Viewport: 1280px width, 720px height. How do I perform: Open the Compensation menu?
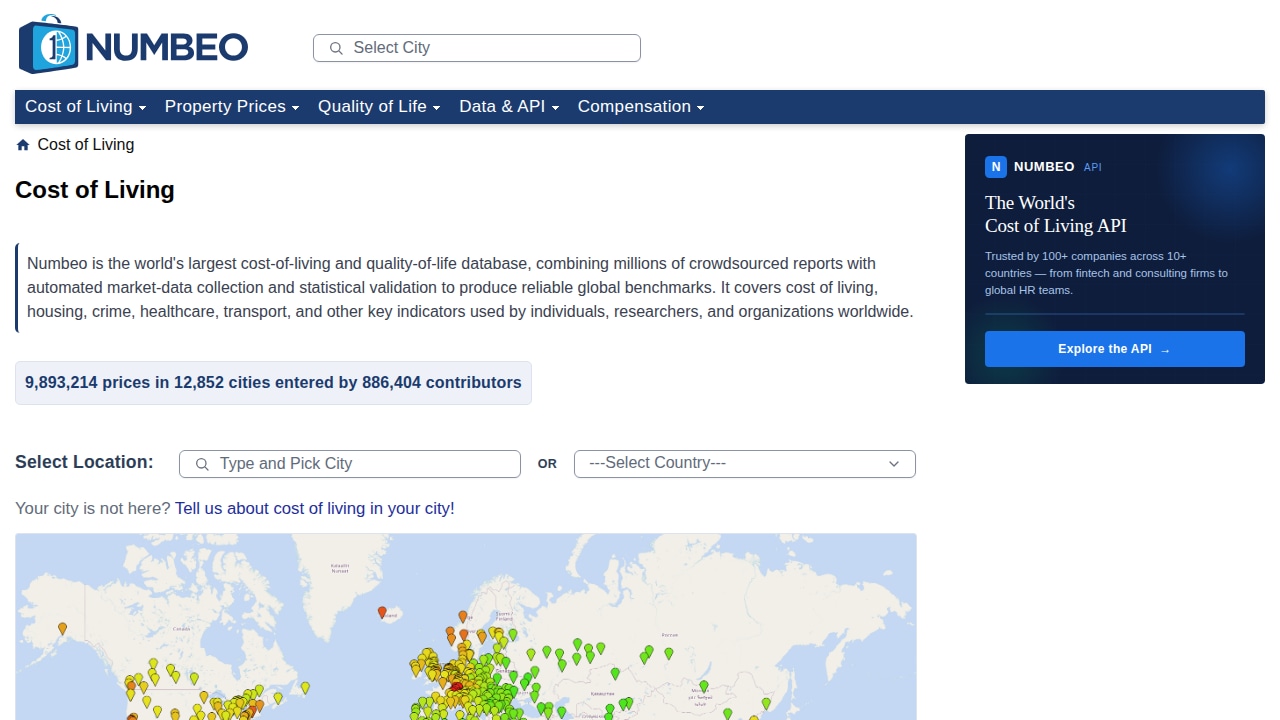coord(641,107)
